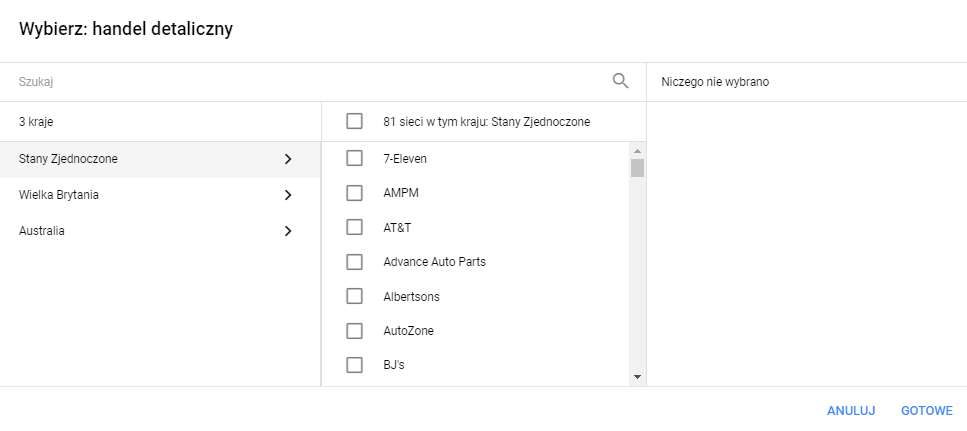Viewport: 967px width, 431px height.
Task: Choose Australia country label
Action: pyautogui.click(x=41, y=231)
